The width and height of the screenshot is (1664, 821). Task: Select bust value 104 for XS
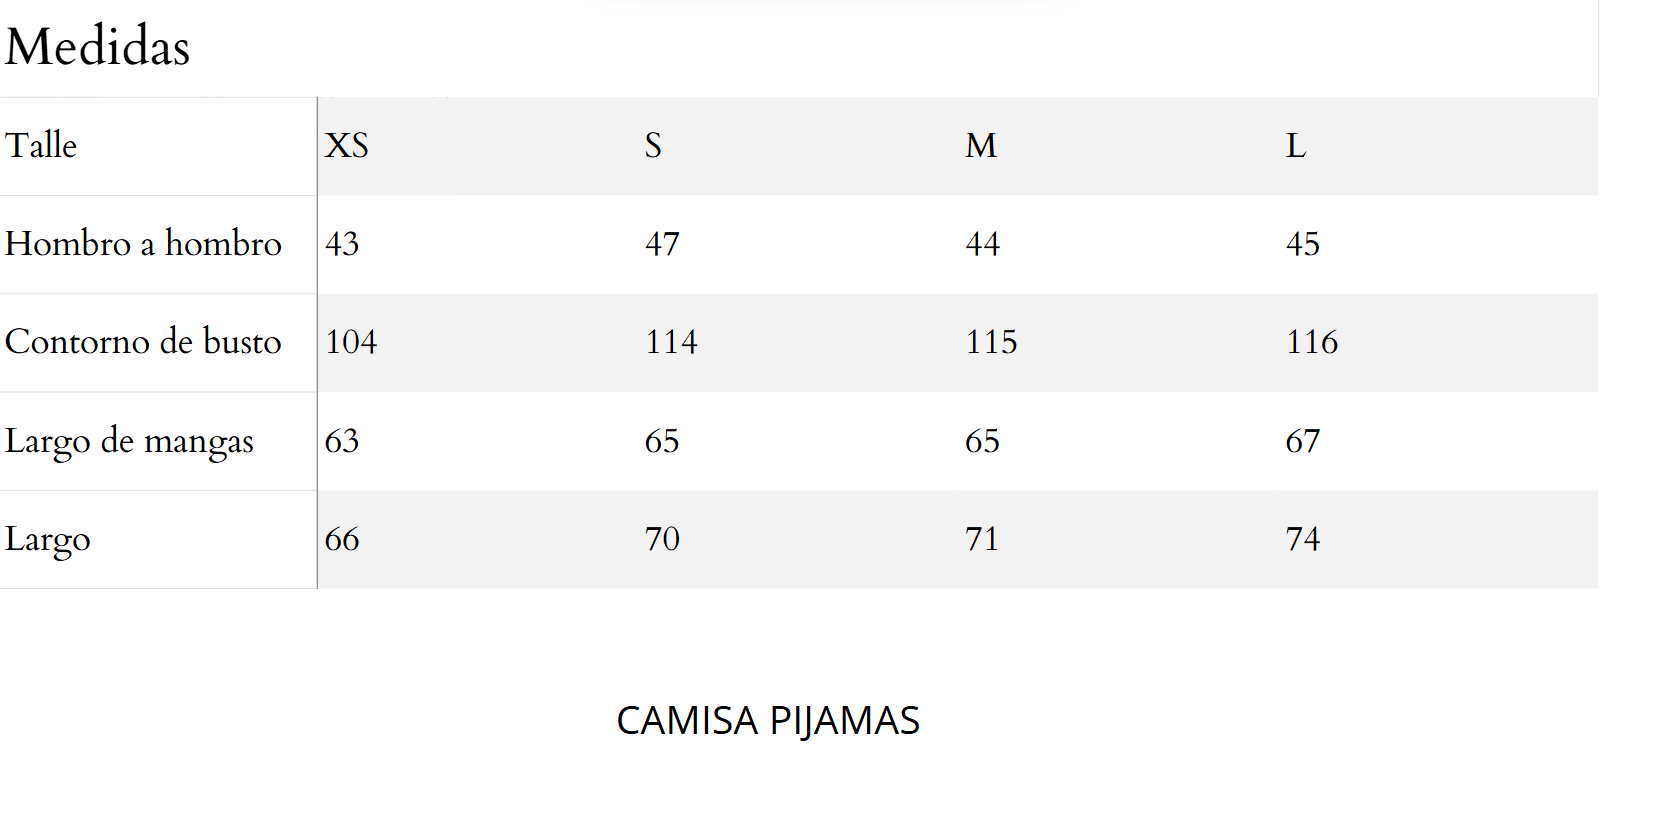351,342
